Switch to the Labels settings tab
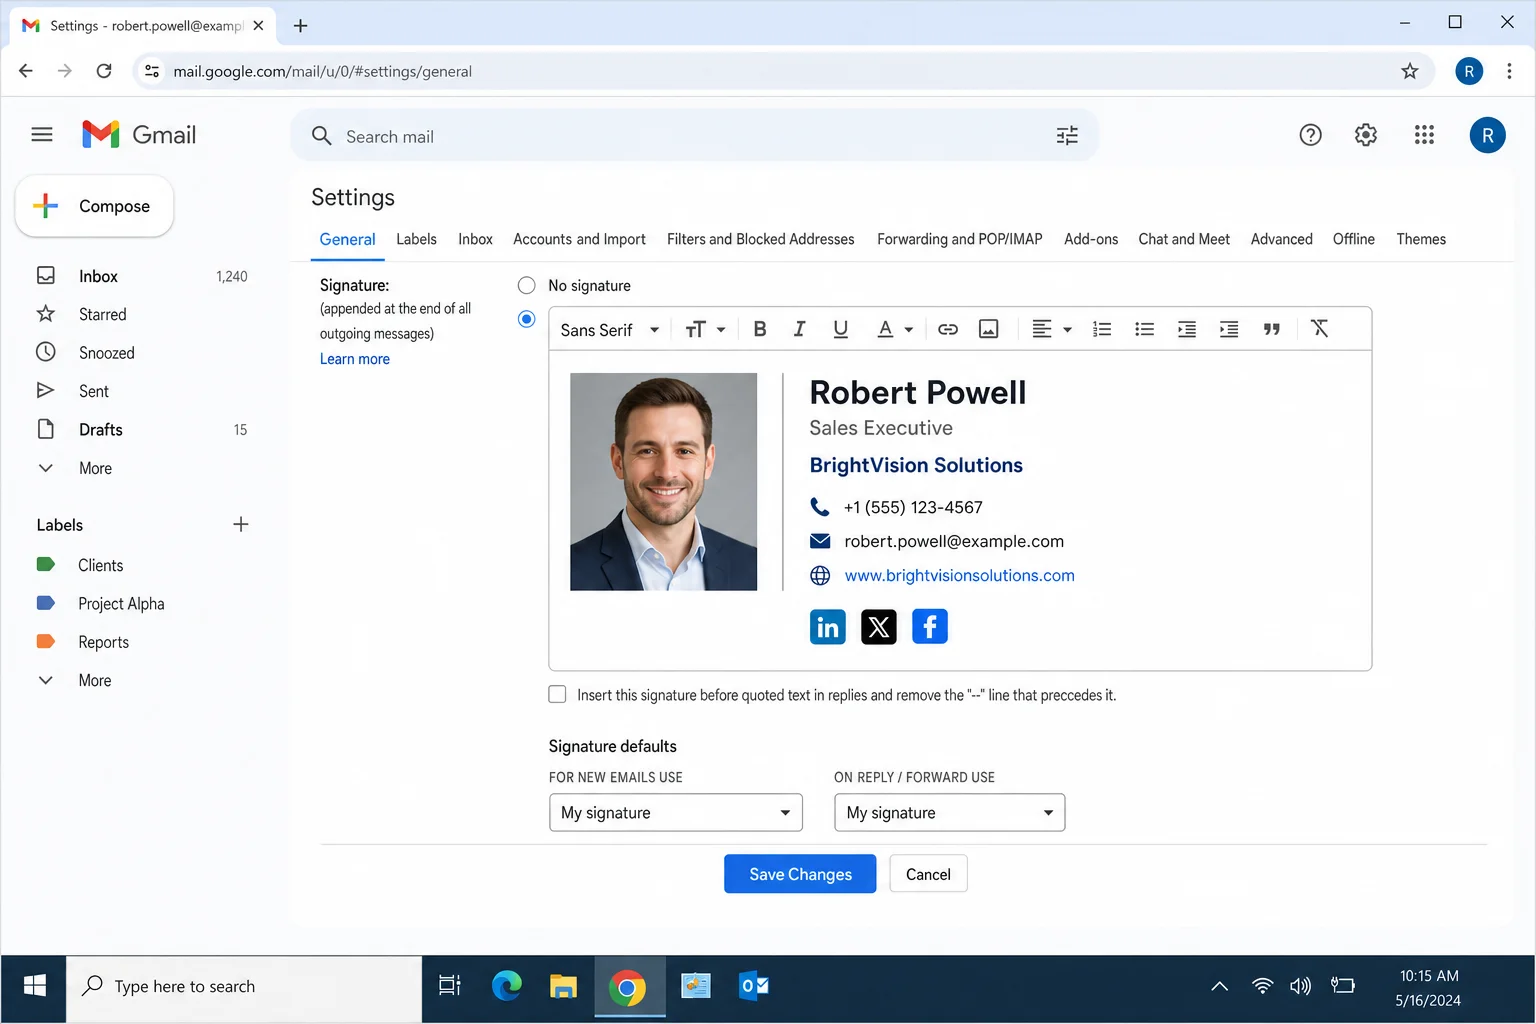The height and width of the screenshot is (1024, 1536). click(416, 239)
